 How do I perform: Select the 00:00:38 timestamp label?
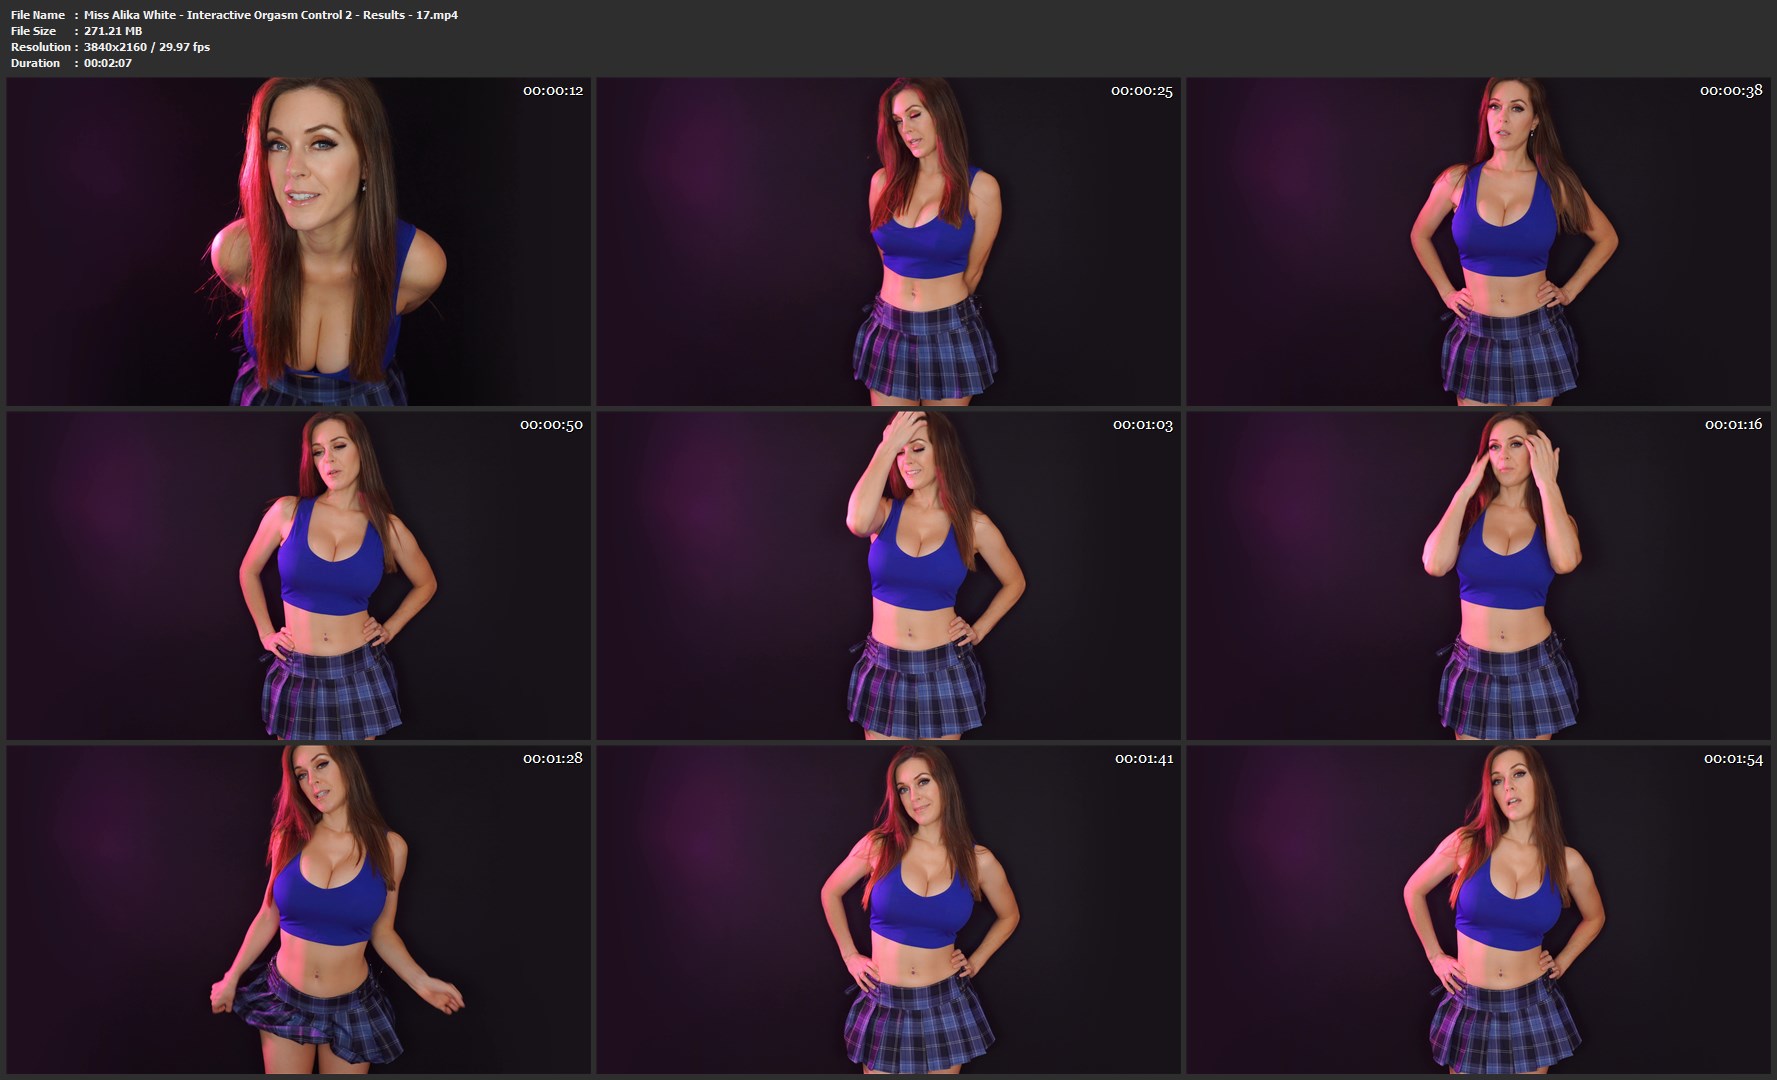click(x=1731, y=91)
